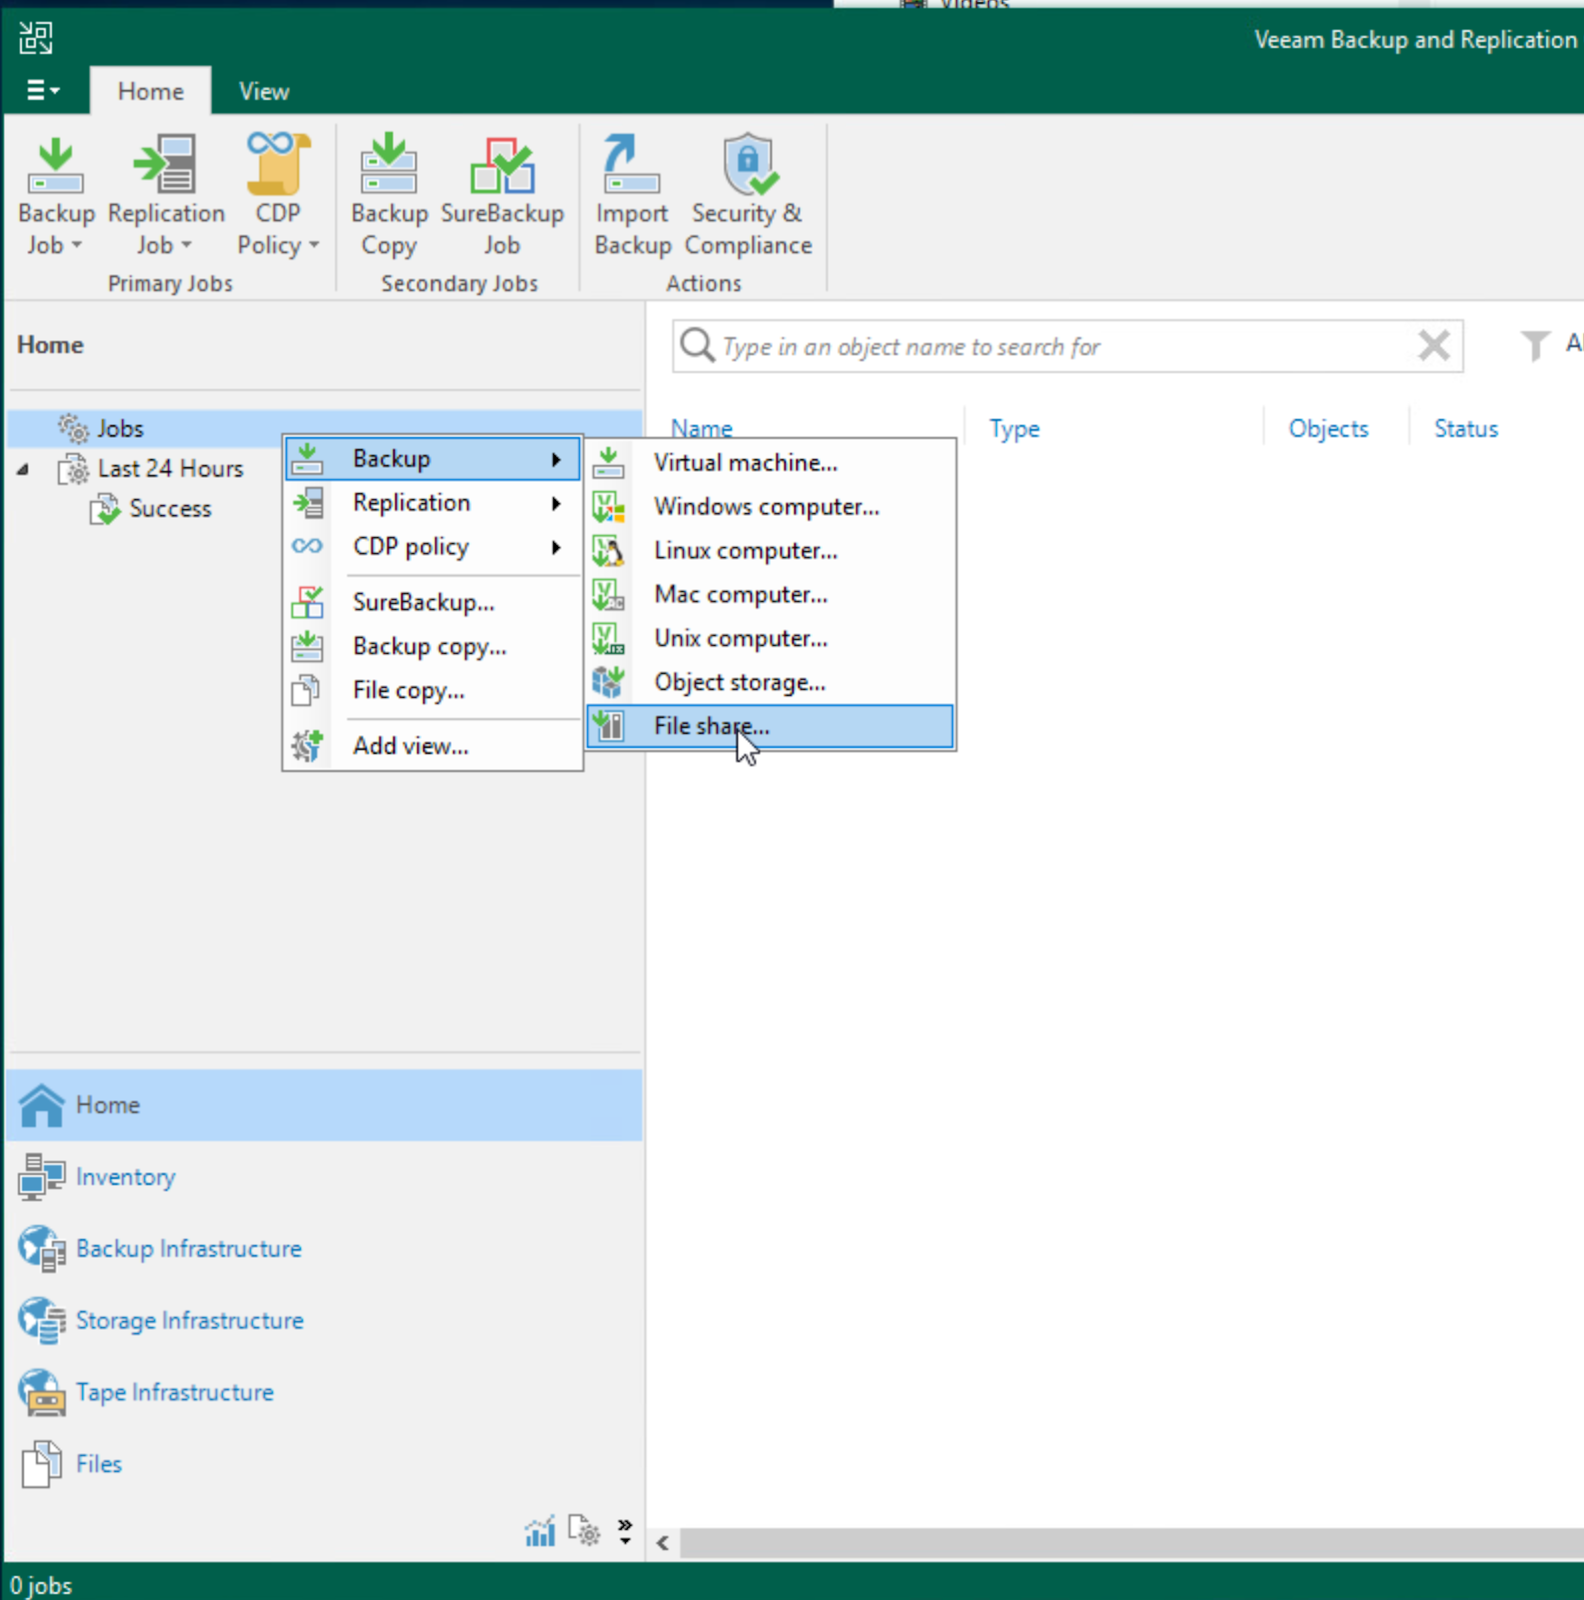The height and width of the screenshot is (1600, 1584).
Task: Click the '0 jobs' status bar text
Action: pyautogui.click(x=41, y=1585)
